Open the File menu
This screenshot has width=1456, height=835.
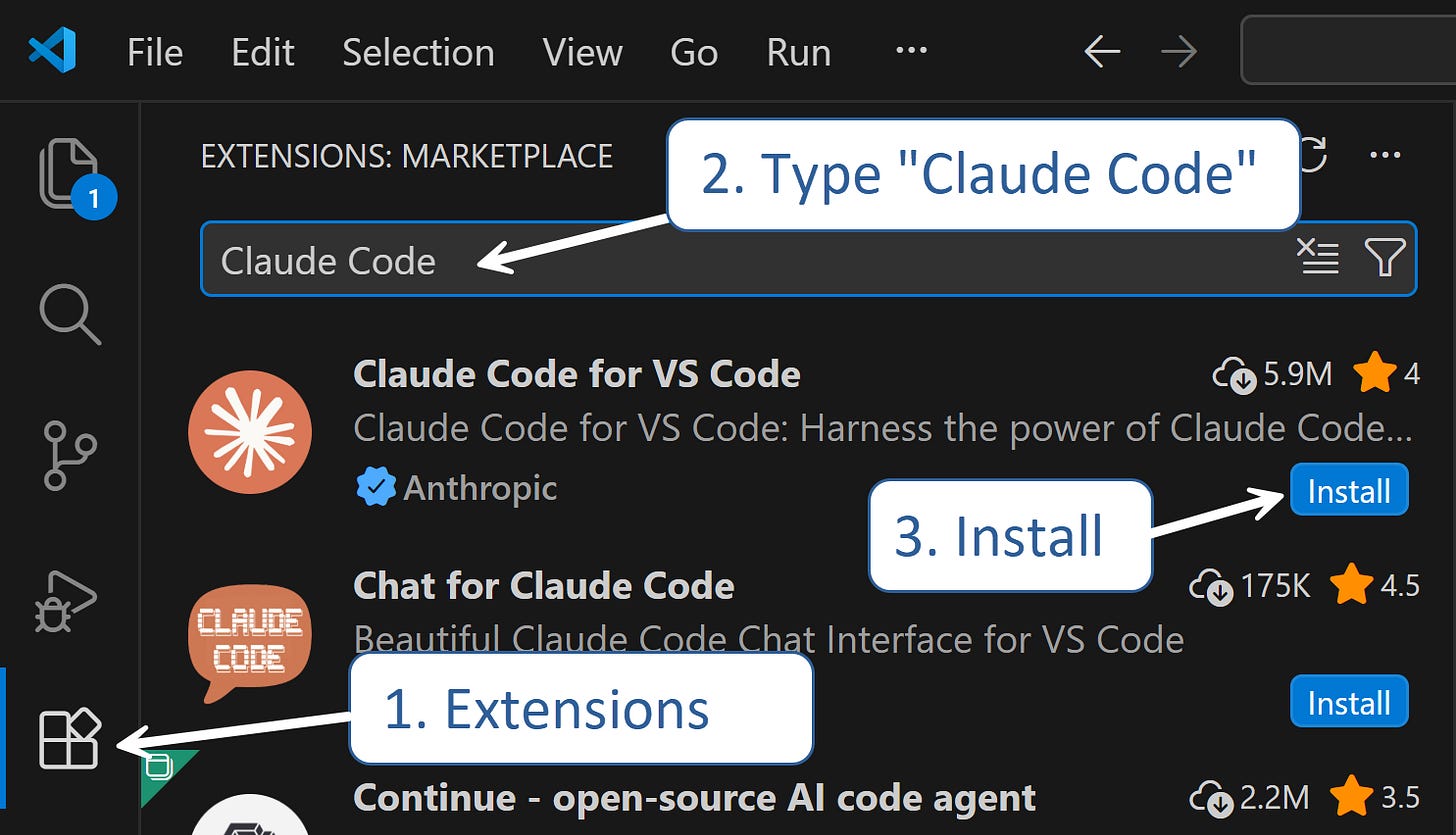pyautogui.click(x=154, y=52)
